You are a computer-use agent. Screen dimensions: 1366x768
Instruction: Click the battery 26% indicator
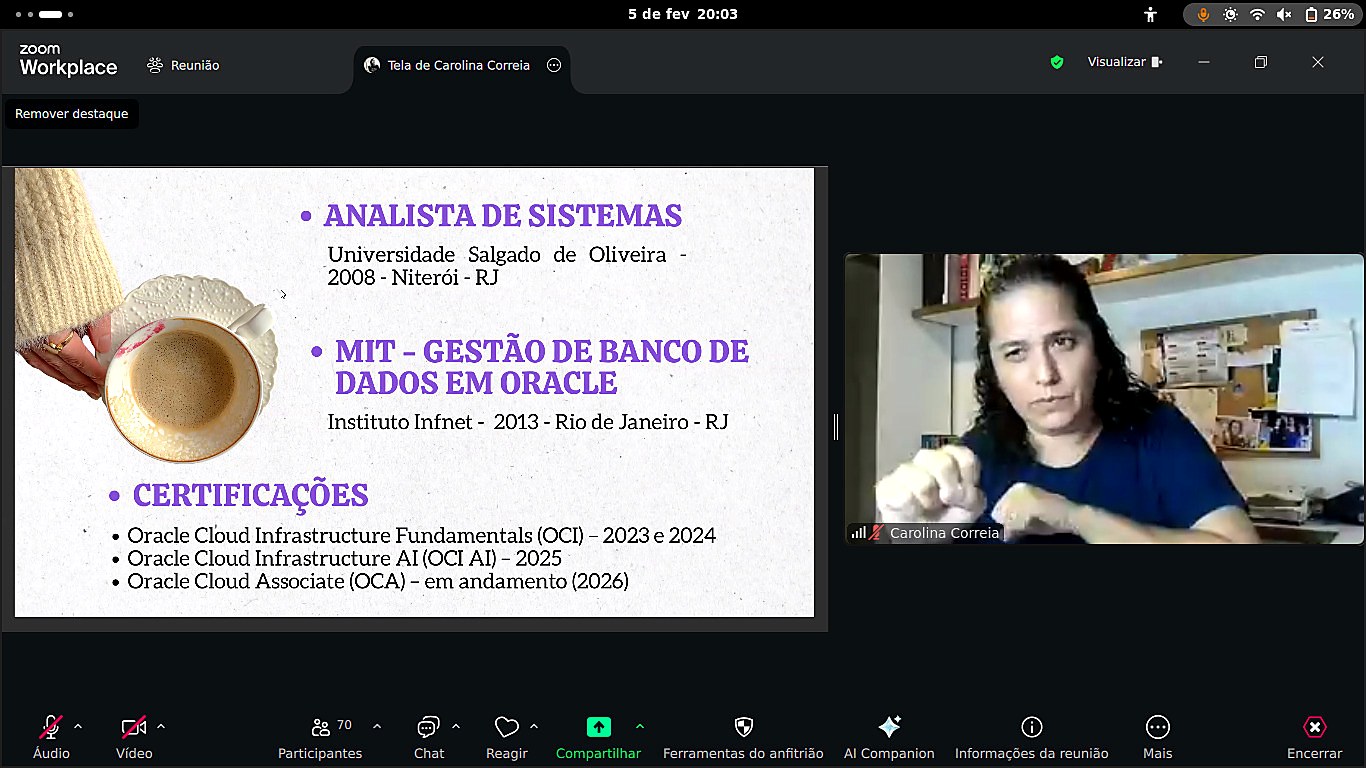[1329, 14]
